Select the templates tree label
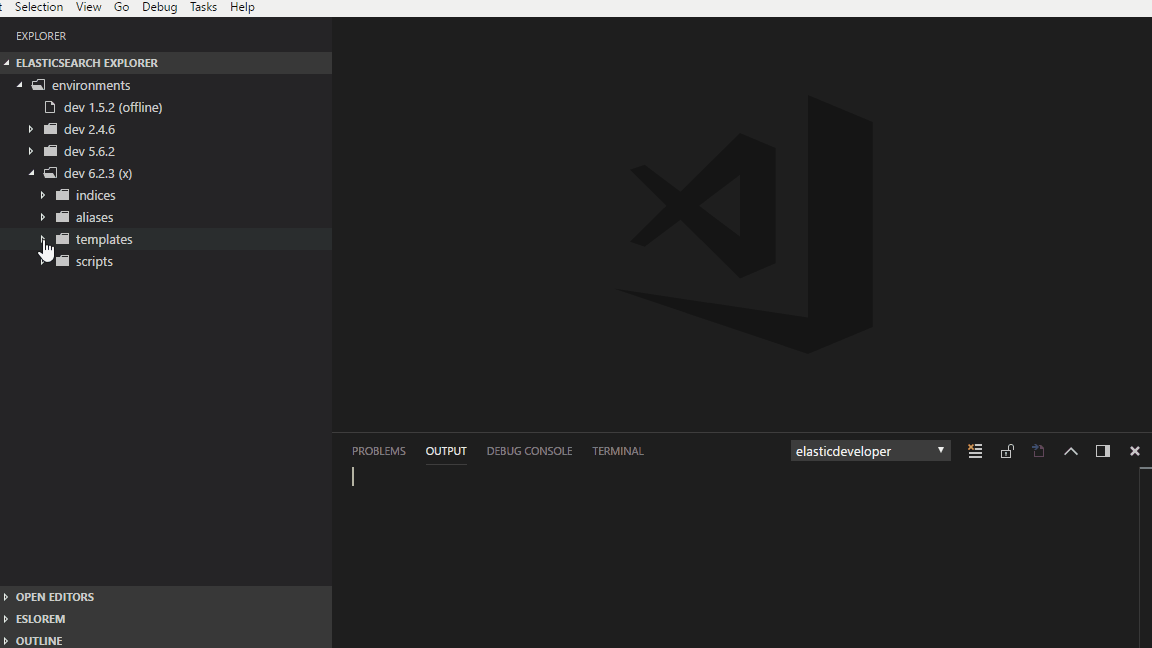The image size is (1152, 648). [x=104, y=240]
